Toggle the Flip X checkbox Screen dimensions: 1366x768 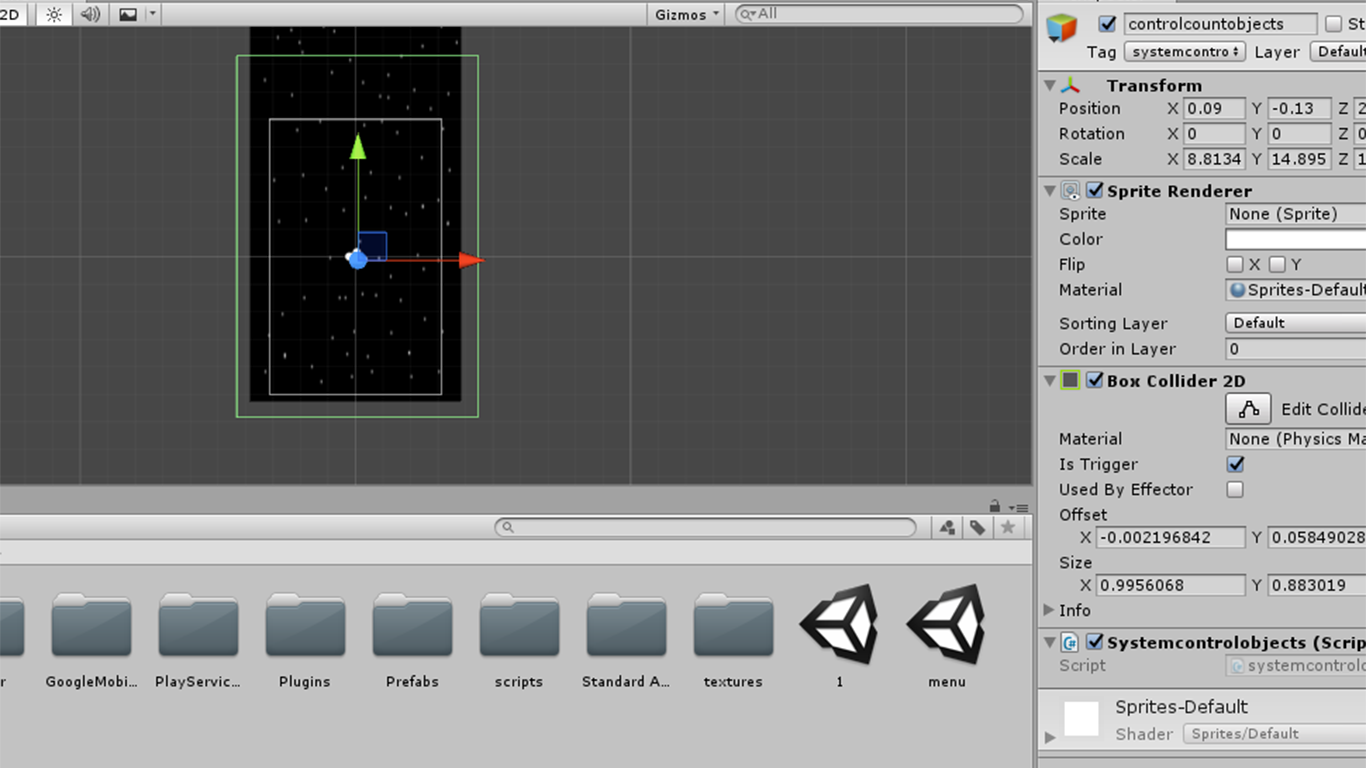1235,264
